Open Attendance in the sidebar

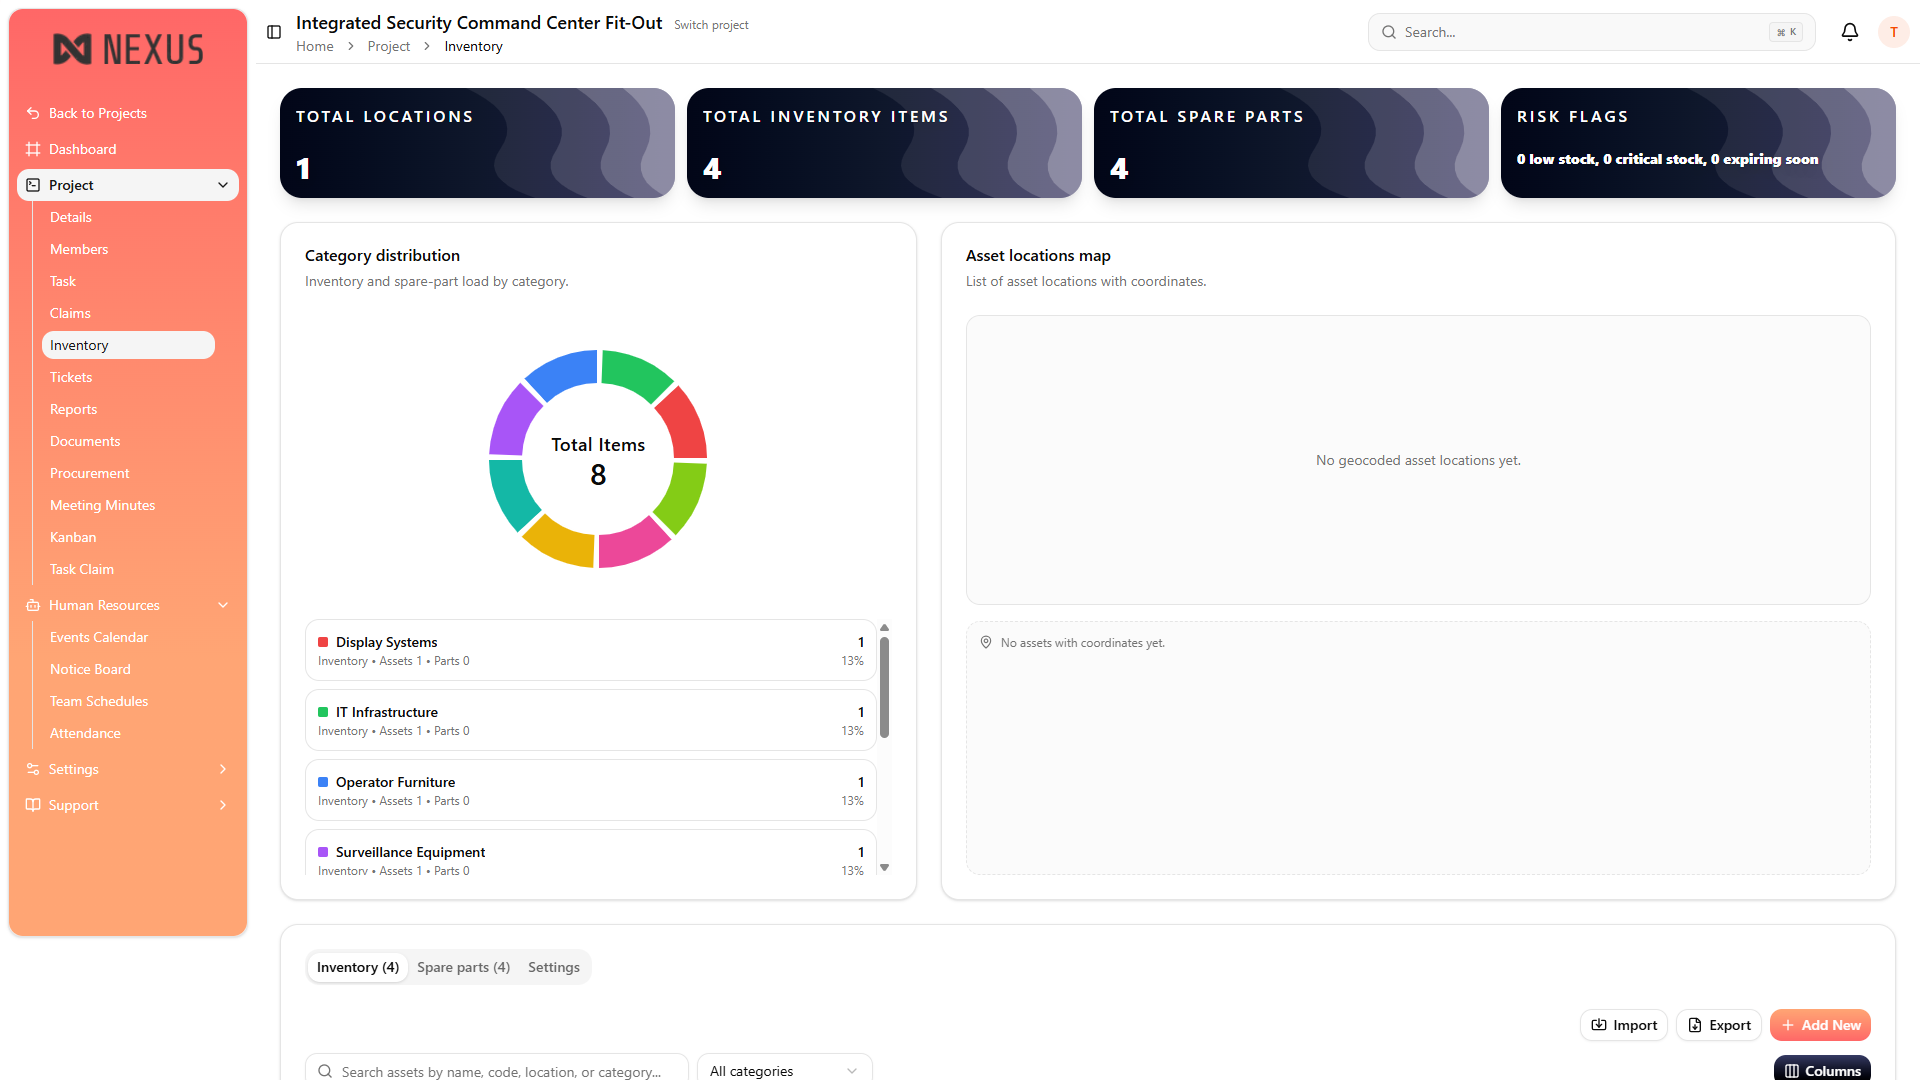[85, 733]
